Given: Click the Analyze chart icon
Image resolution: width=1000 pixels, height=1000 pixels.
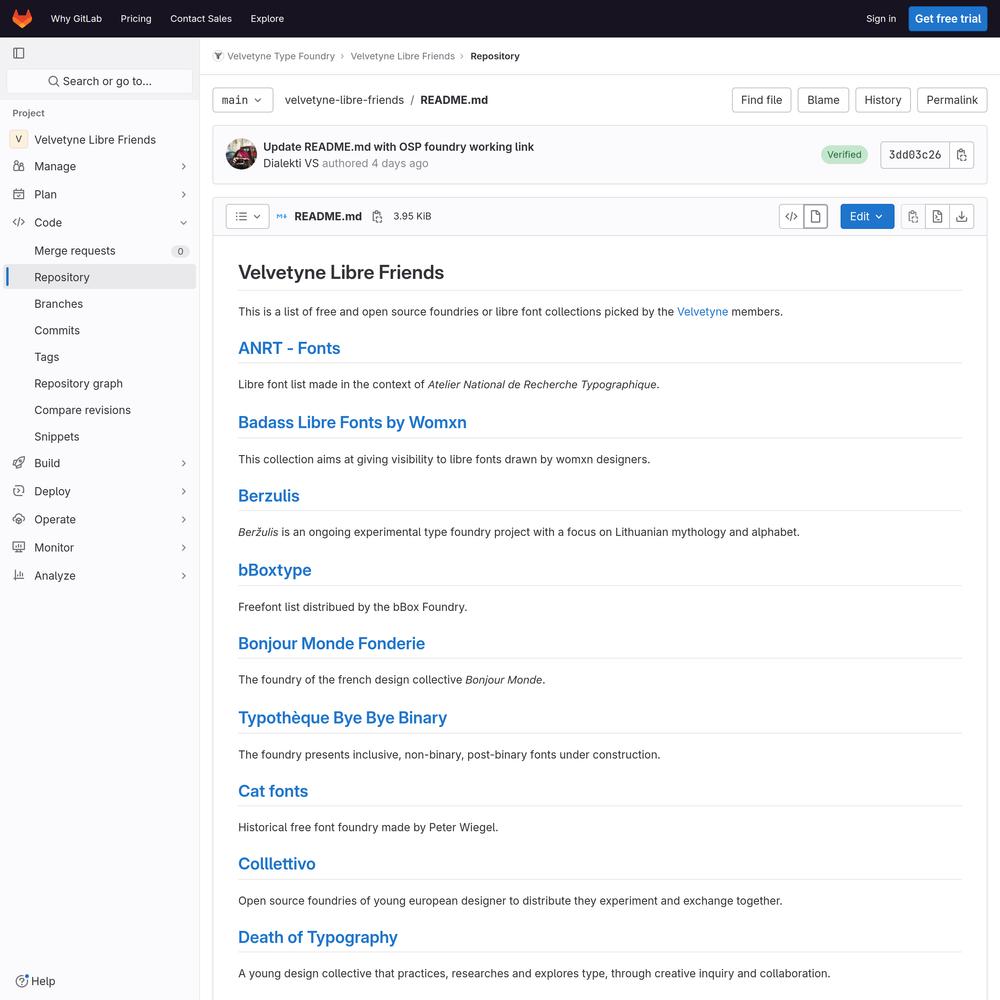Looking at the screenshot, I should click(19, 575).
